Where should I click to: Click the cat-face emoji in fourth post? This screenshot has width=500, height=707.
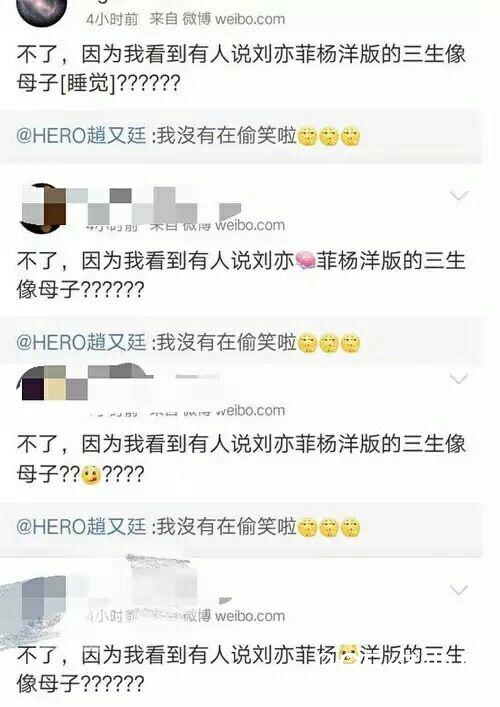[348, 655]
